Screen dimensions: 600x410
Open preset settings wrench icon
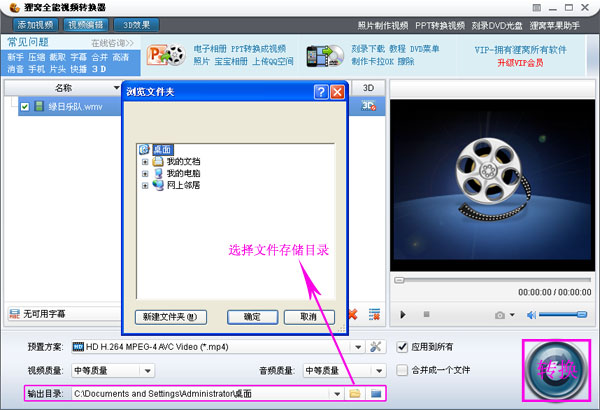coord(375,347)
